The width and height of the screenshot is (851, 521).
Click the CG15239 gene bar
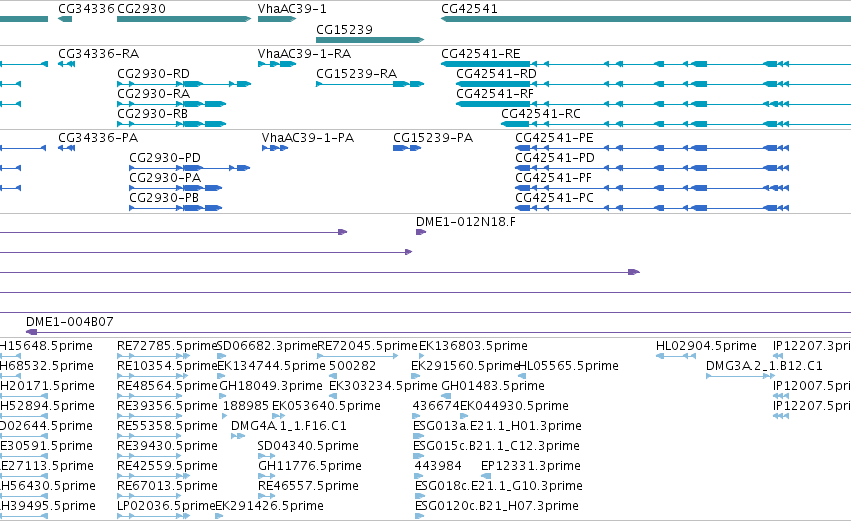coord(370,40)
